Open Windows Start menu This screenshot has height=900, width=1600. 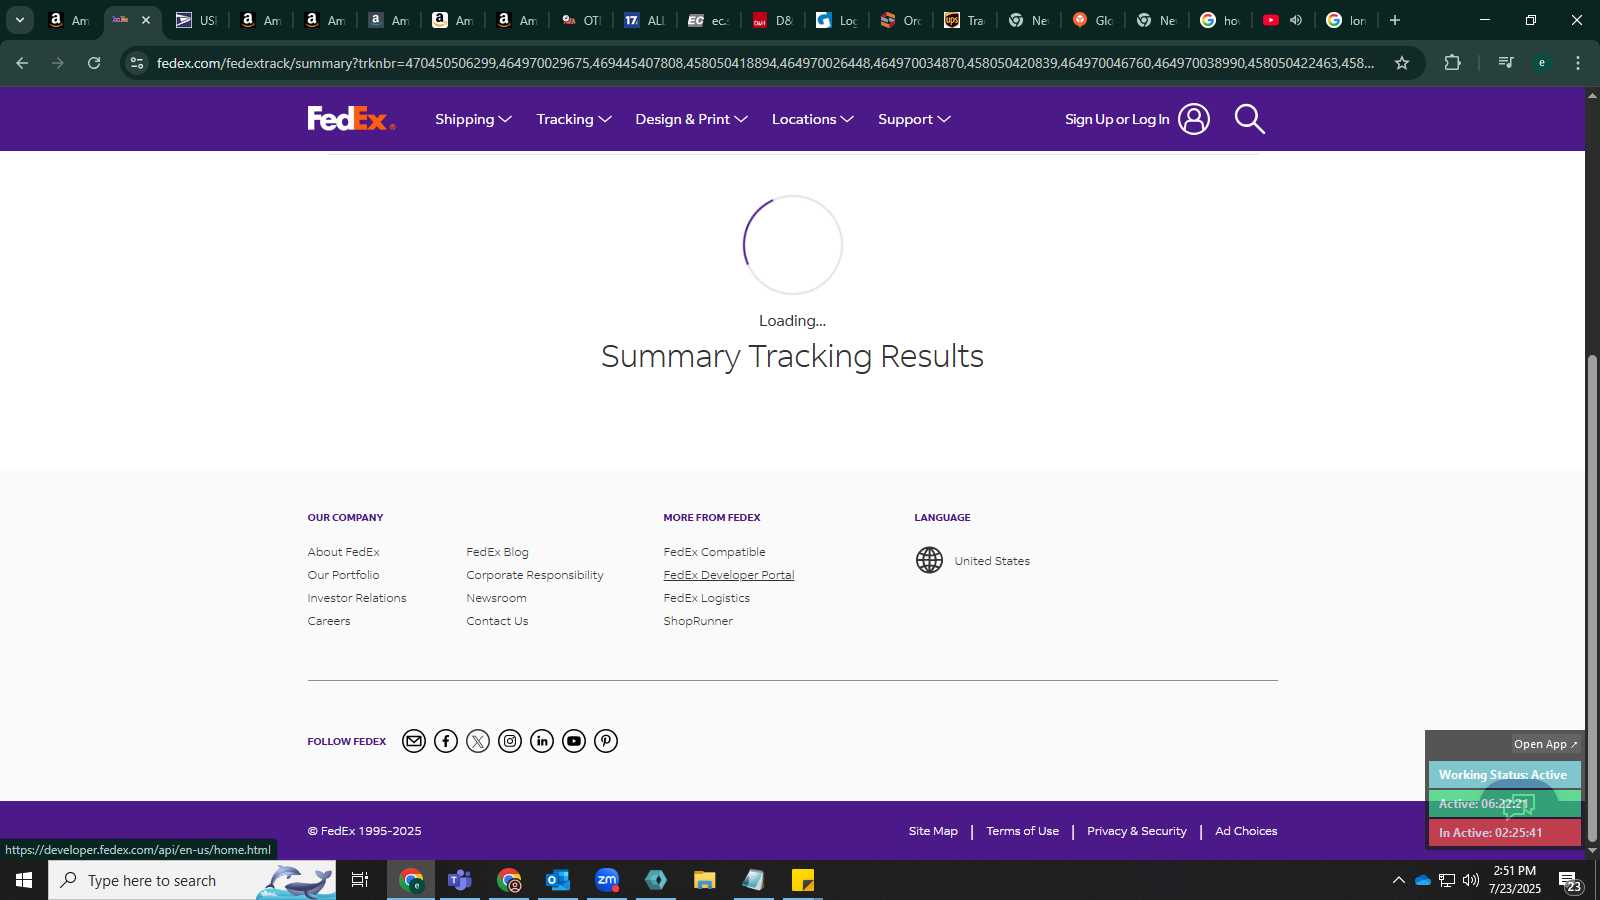[24, 880]
